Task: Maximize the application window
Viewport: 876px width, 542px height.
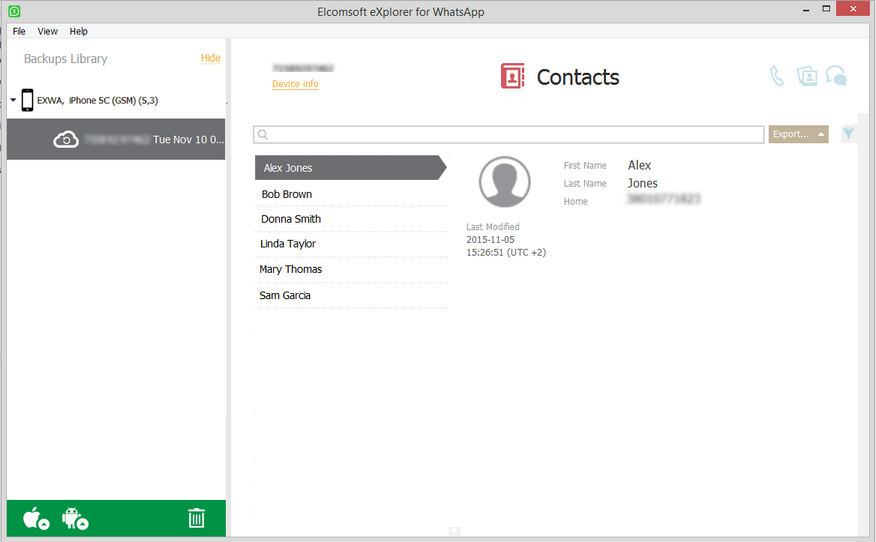Action: point(826,9)
